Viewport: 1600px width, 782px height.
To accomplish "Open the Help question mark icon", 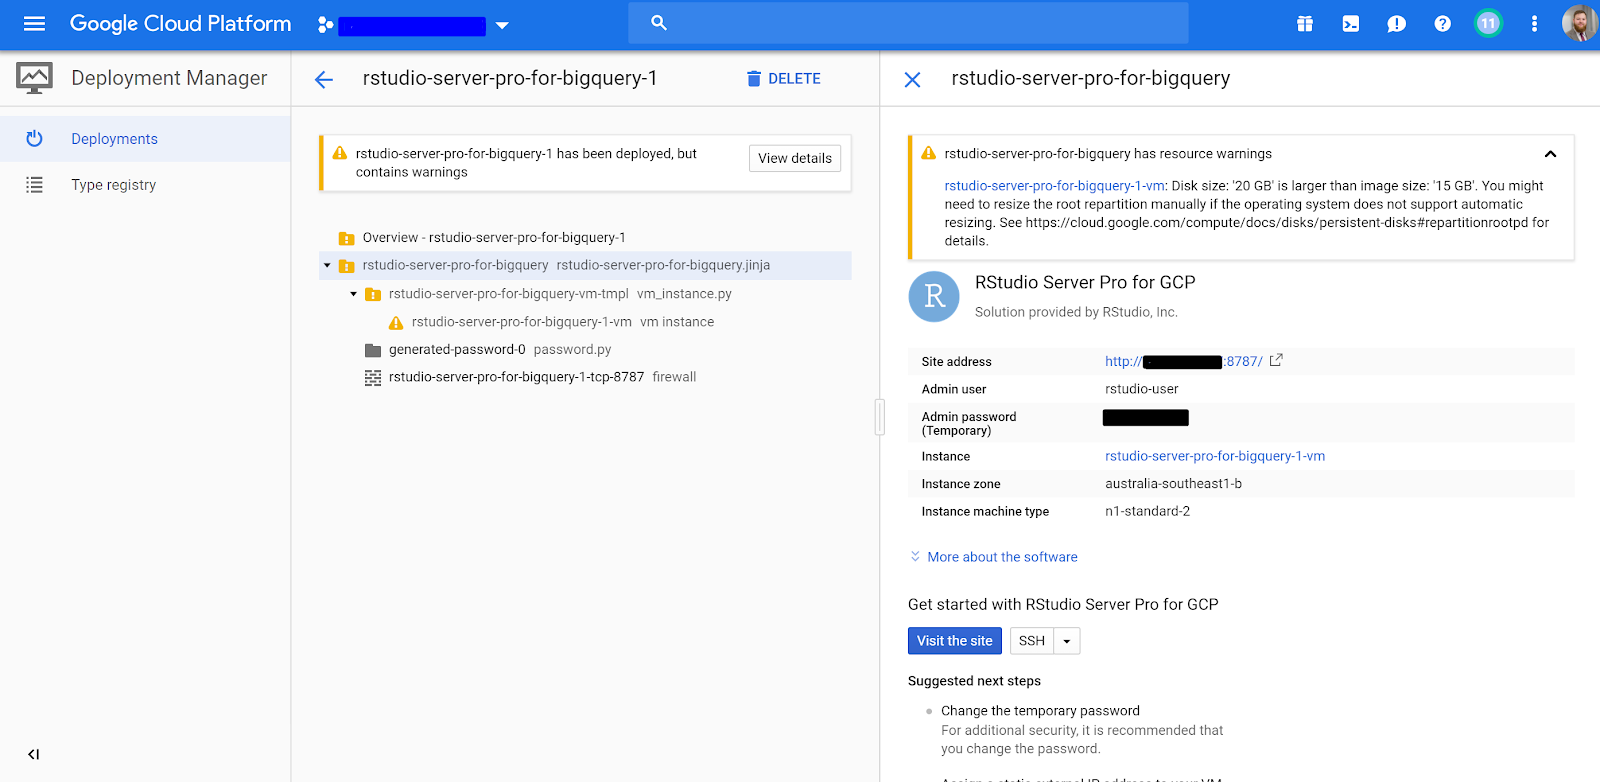I will (1442, 24).
